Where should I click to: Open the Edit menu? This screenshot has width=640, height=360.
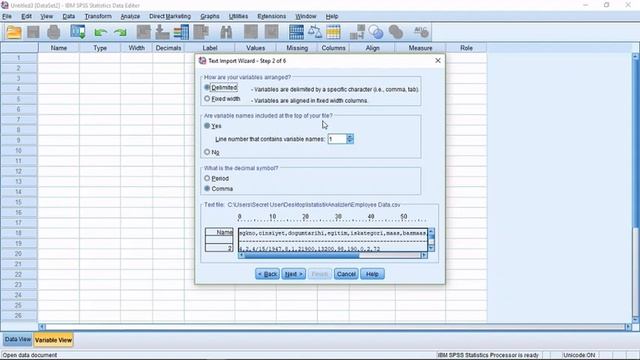pos(27,16)
